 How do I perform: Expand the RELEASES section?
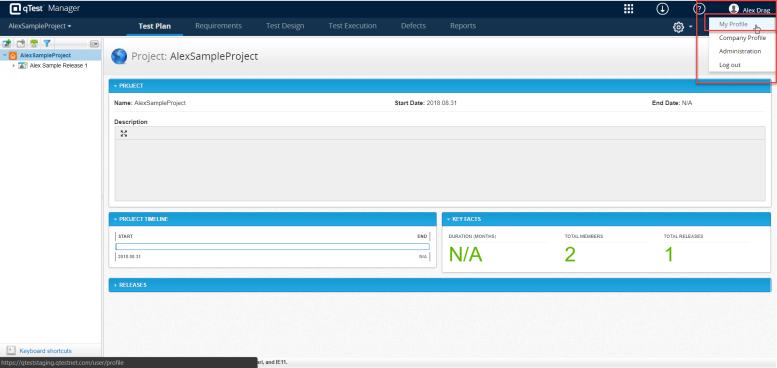[440, 285]
